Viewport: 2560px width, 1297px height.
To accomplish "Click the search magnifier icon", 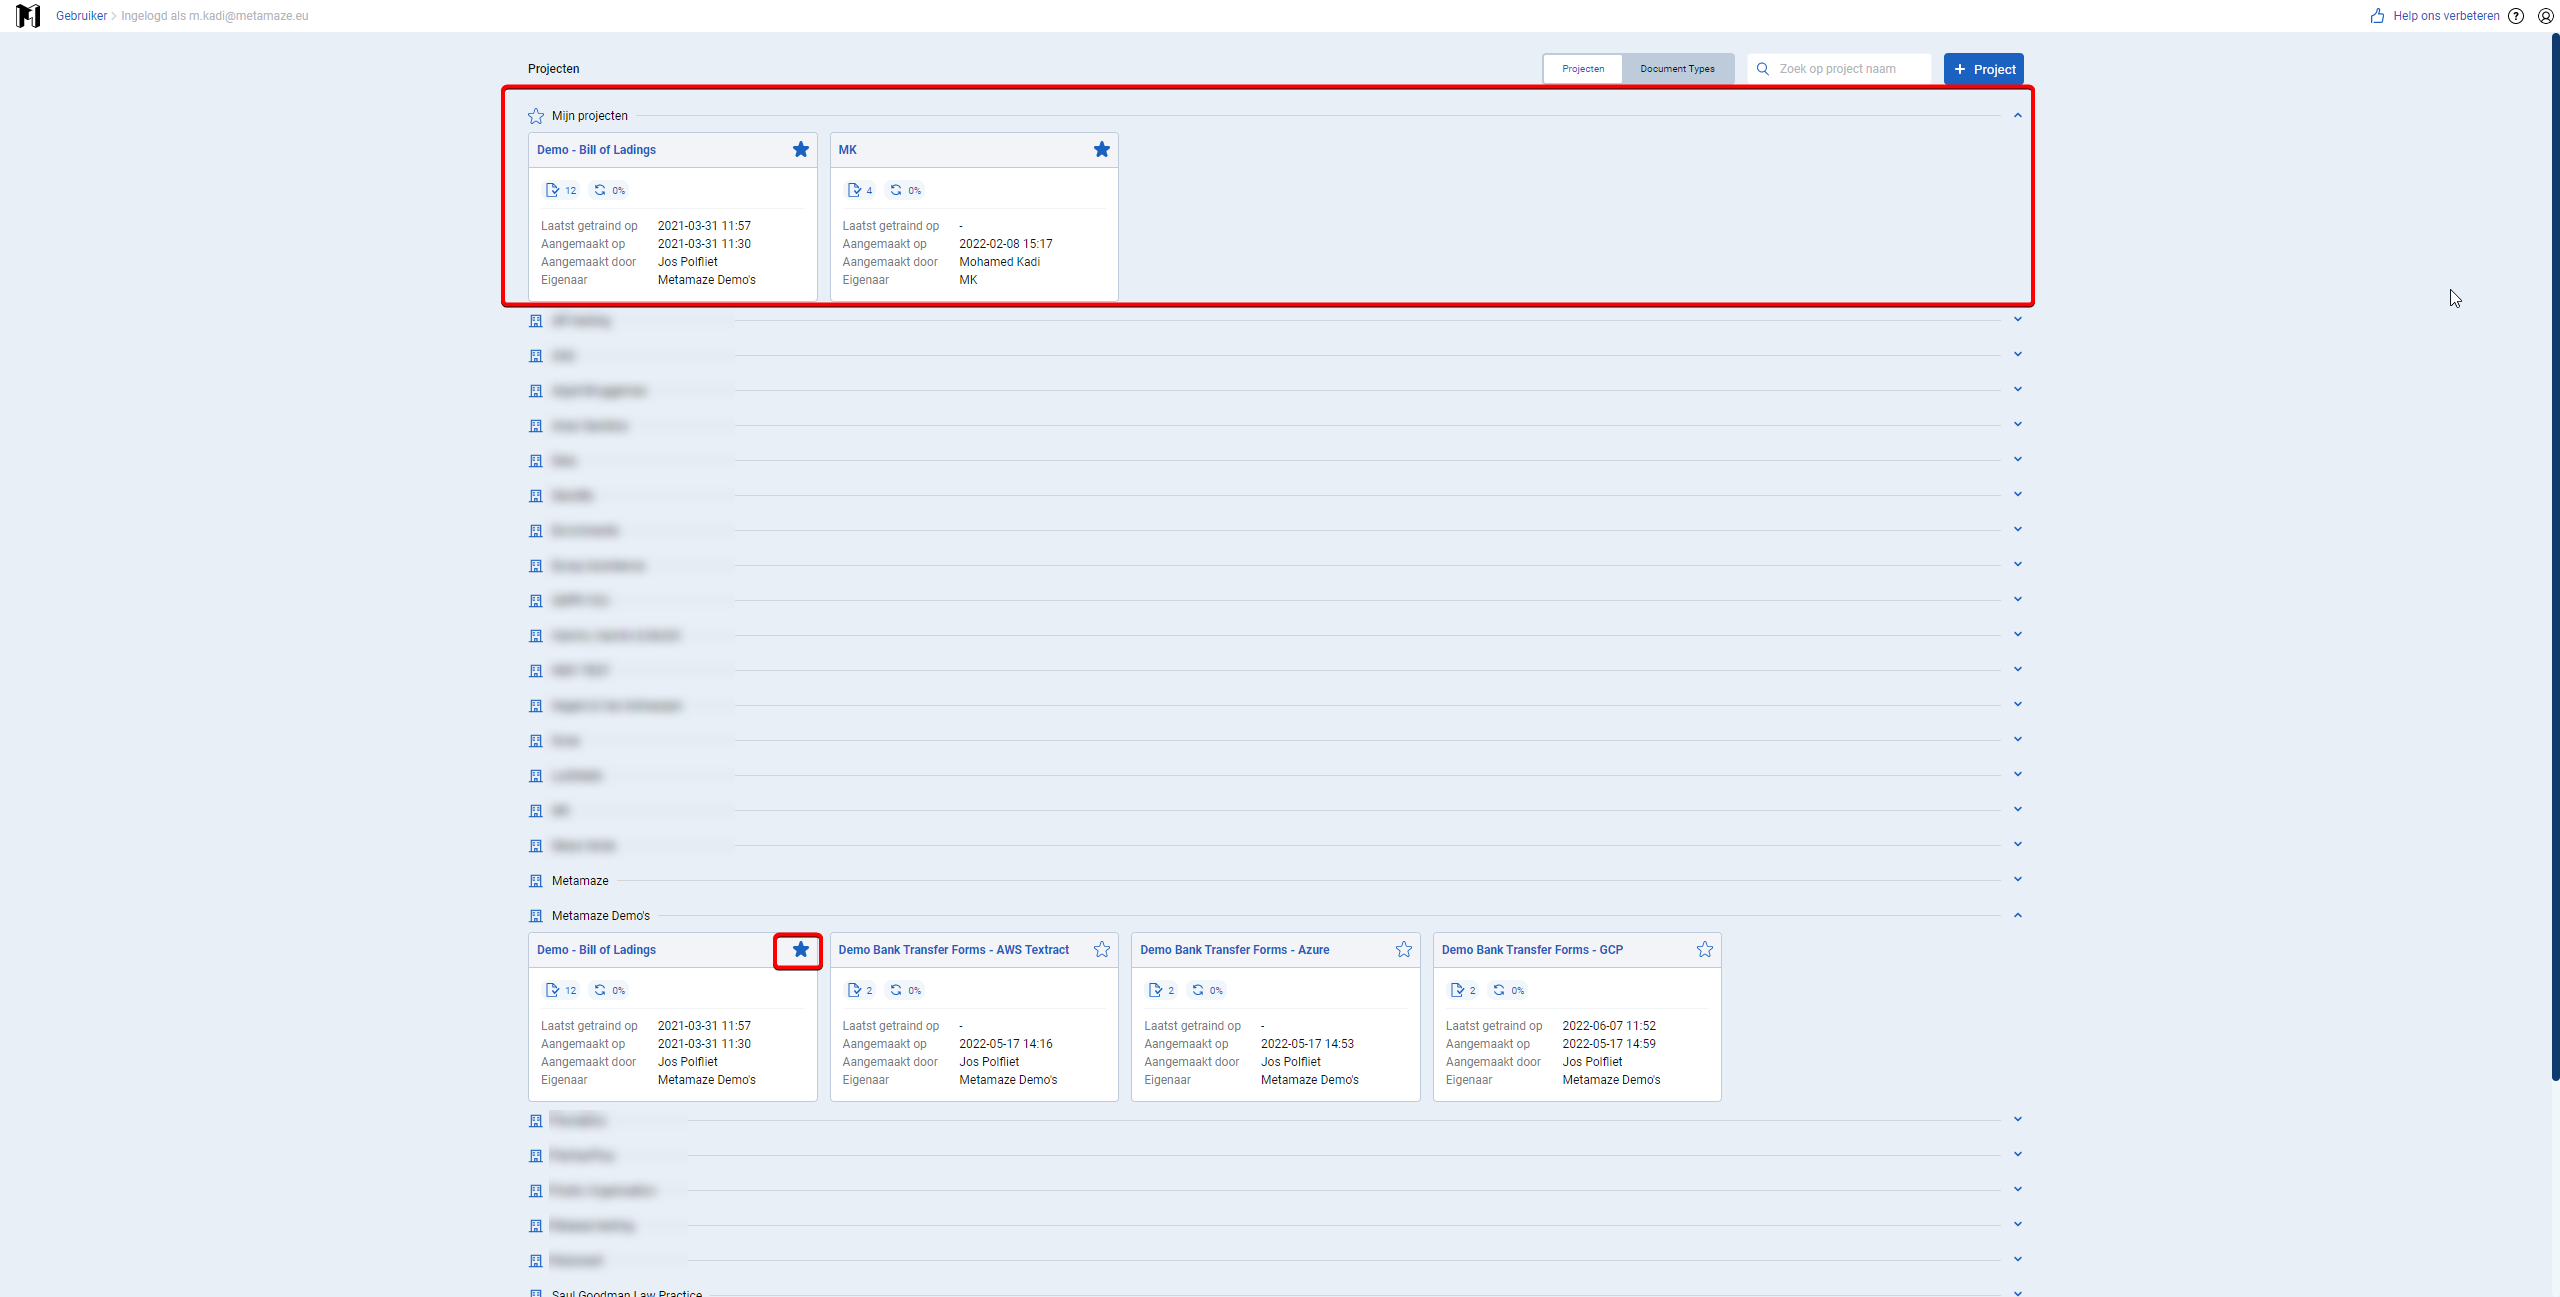I will (1763, 69).
